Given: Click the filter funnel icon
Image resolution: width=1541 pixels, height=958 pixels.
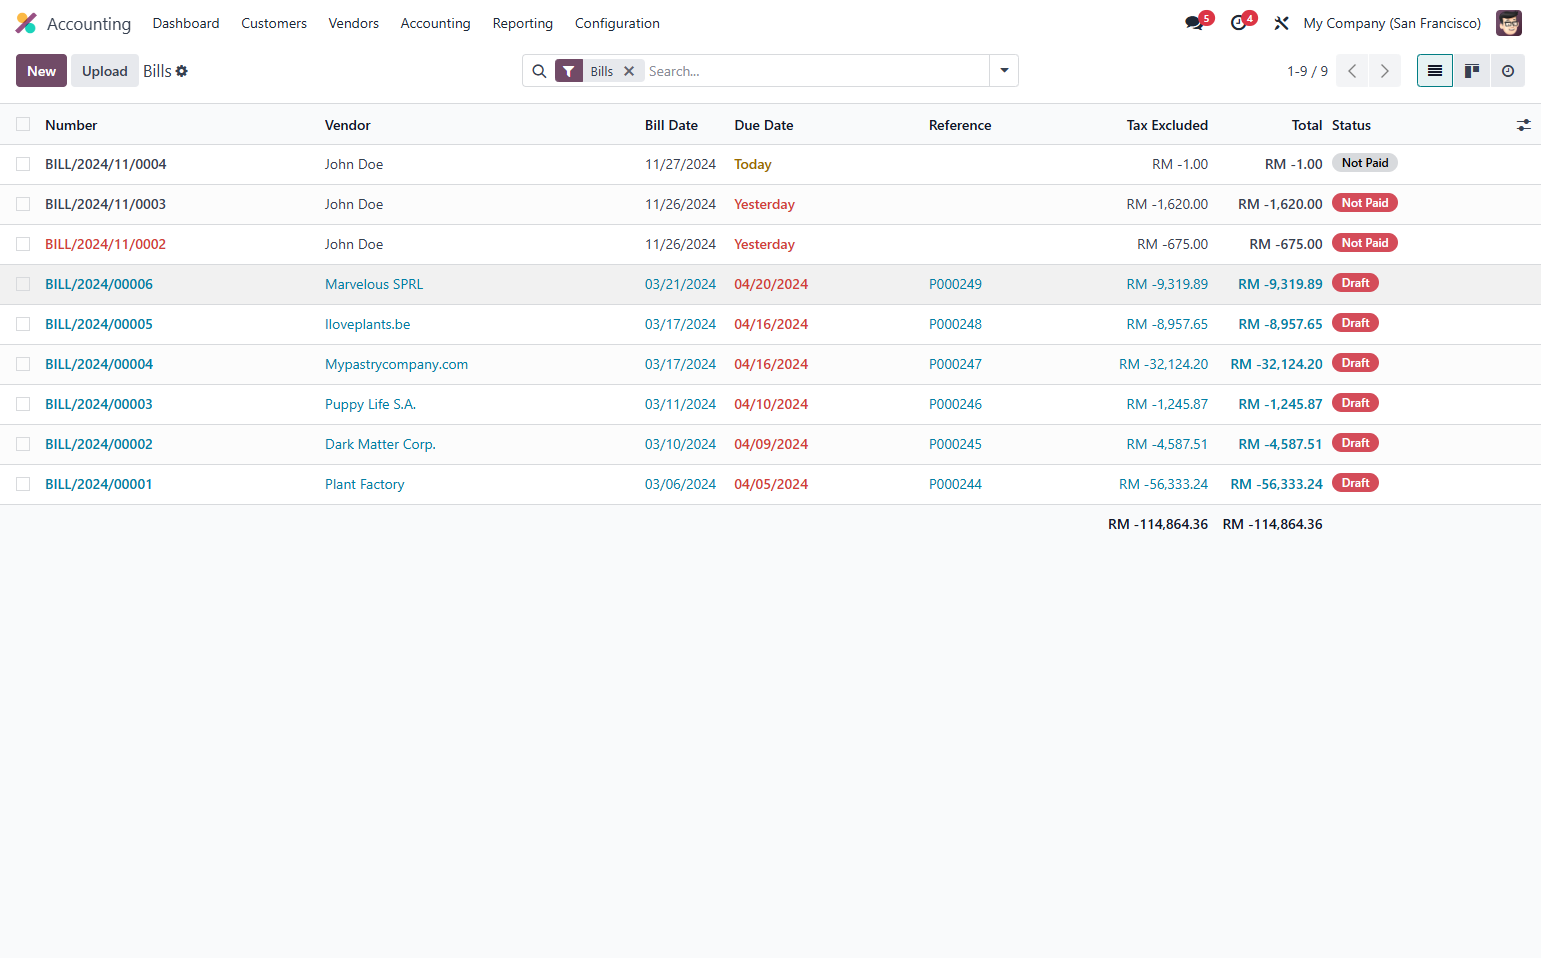Looking at the screenshot, I should (569, 71).
